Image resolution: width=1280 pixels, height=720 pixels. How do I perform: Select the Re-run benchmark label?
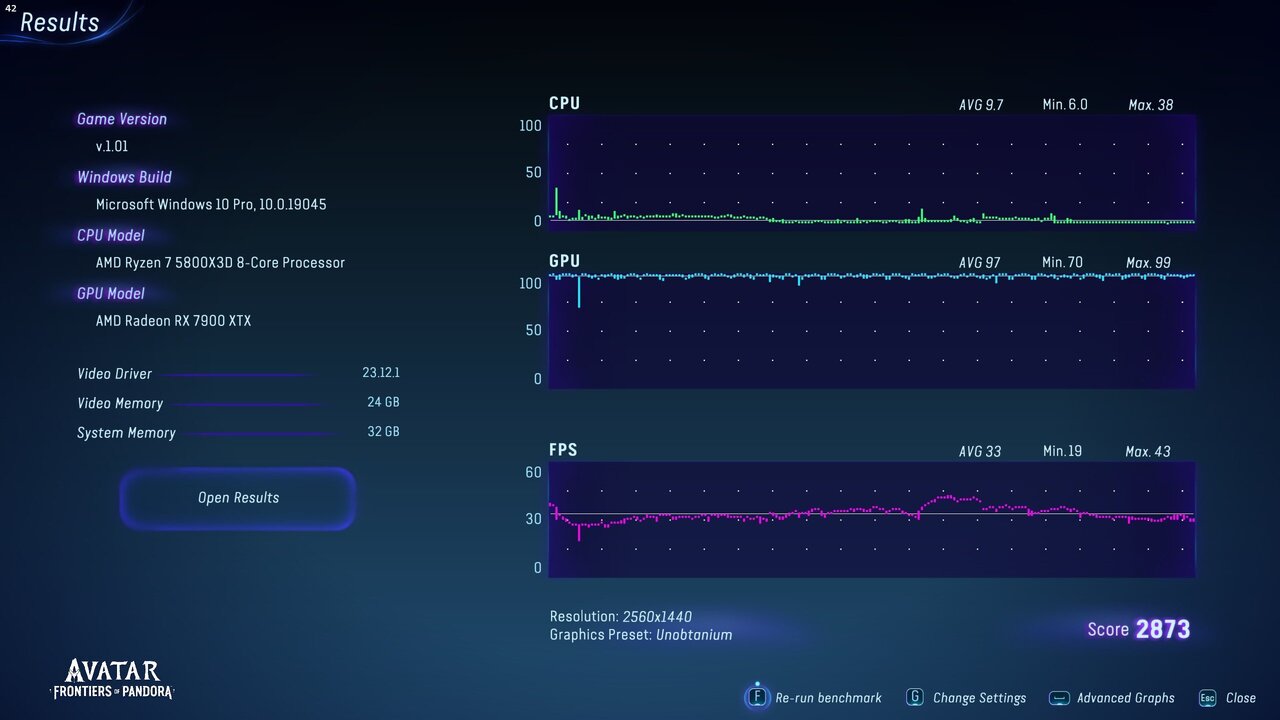click(x=828, y=698)
